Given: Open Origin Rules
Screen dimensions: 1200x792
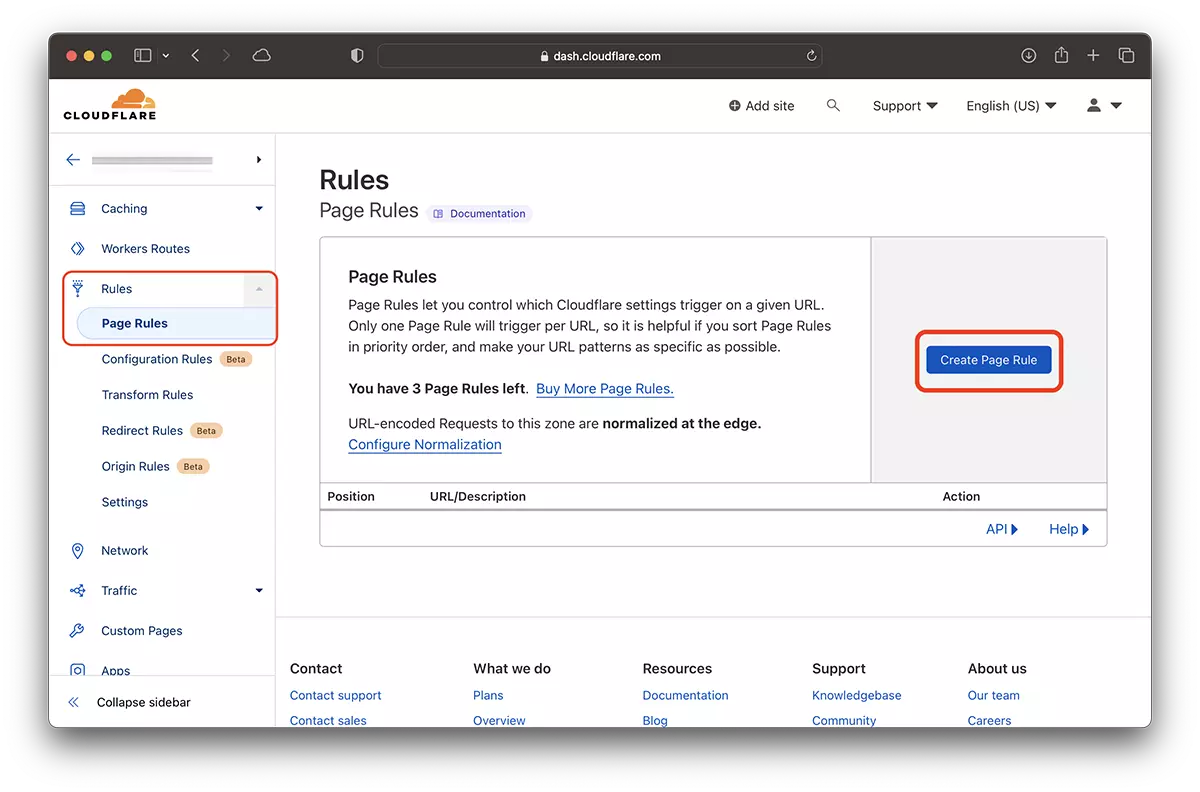Looking at the screenshot, I should click(x=136, y=467).
